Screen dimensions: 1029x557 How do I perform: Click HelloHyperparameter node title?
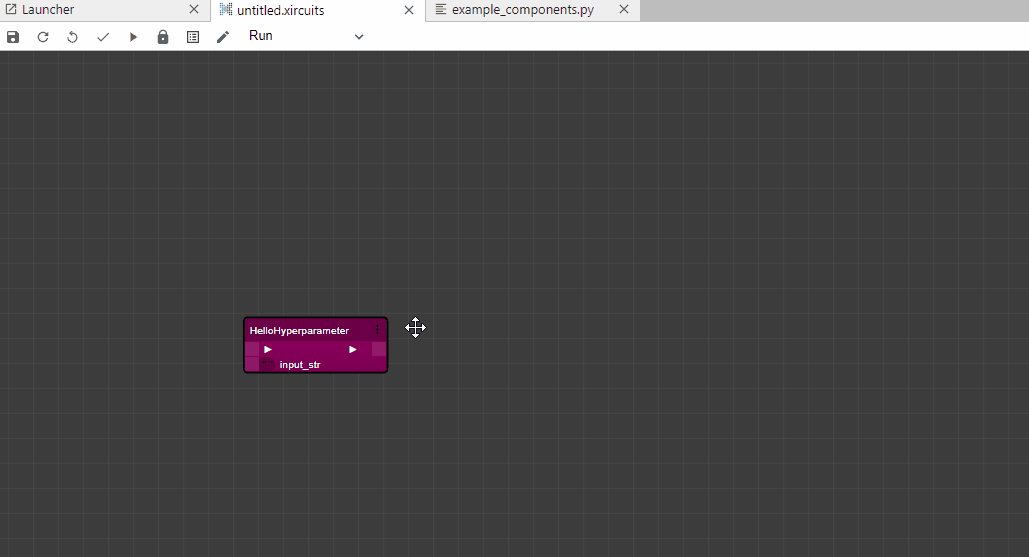pos(299,330)
